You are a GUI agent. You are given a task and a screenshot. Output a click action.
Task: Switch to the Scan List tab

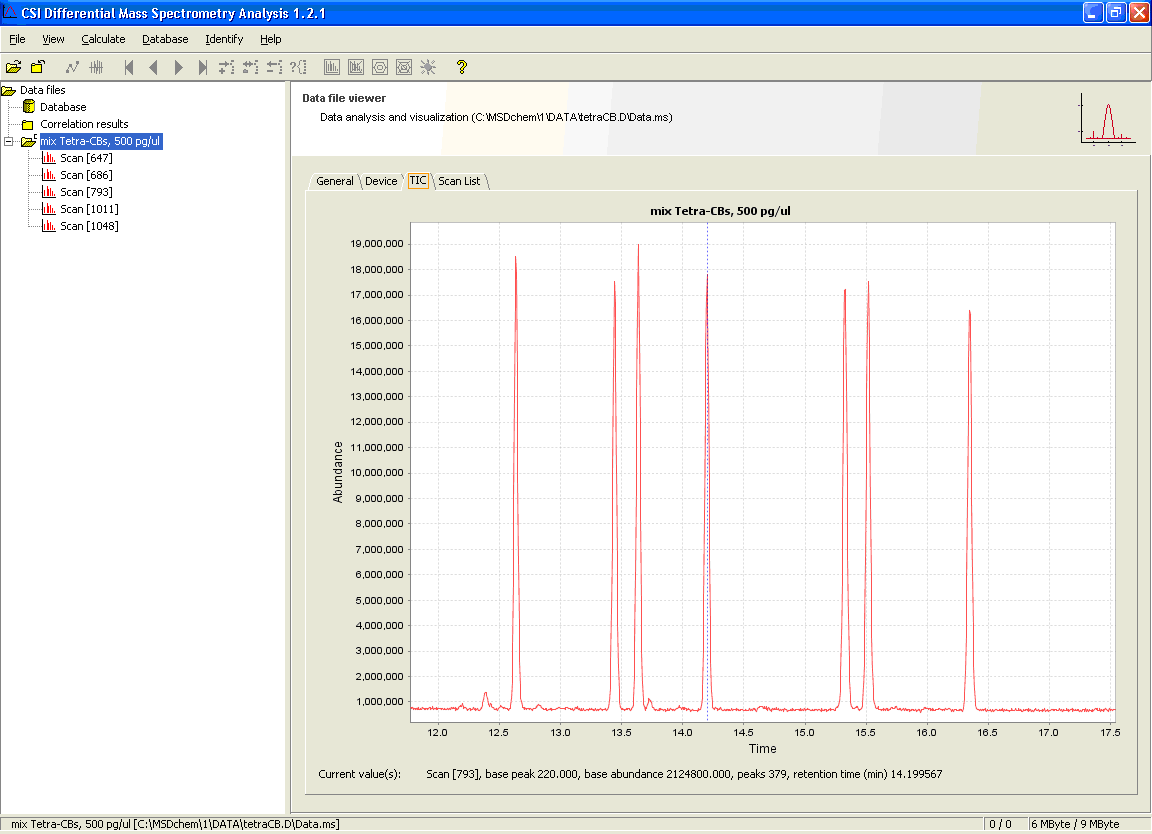[x=459, y=181]
